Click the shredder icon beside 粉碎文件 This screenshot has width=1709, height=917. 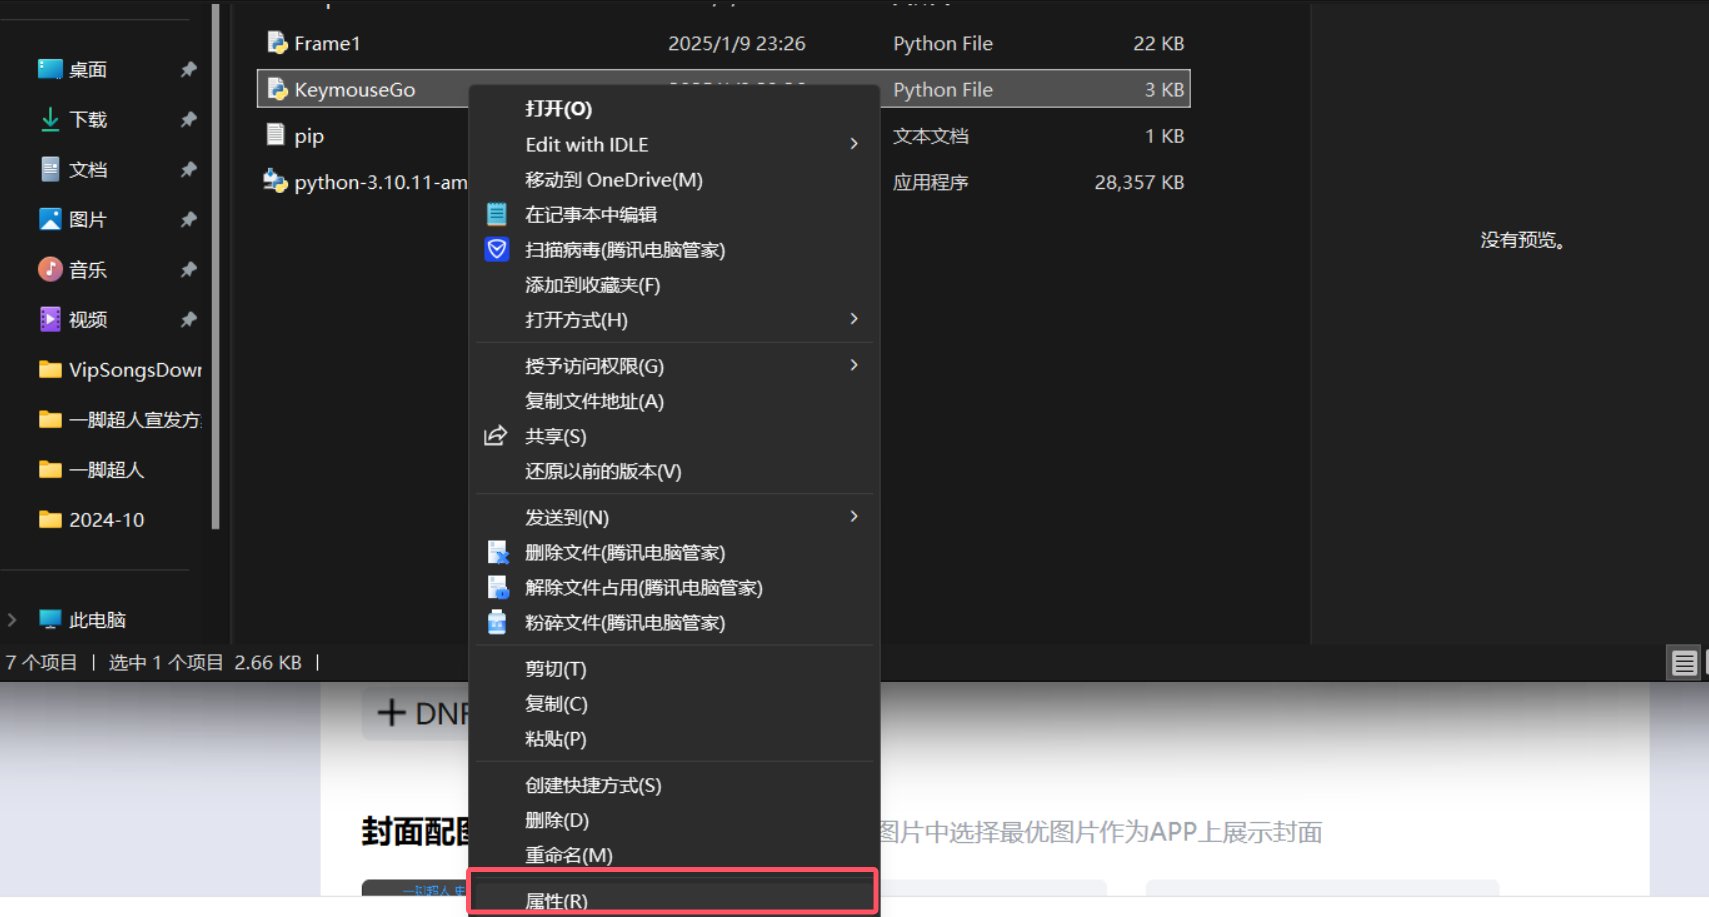click(x=497, y=622)
